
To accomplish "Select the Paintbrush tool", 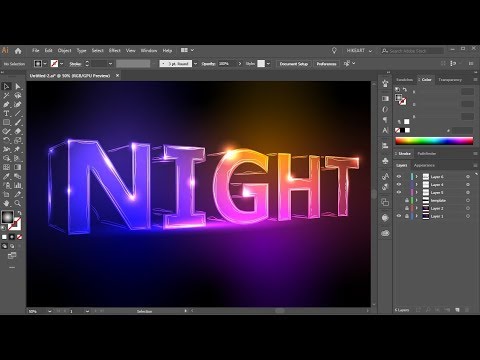I will pos(18,123).
